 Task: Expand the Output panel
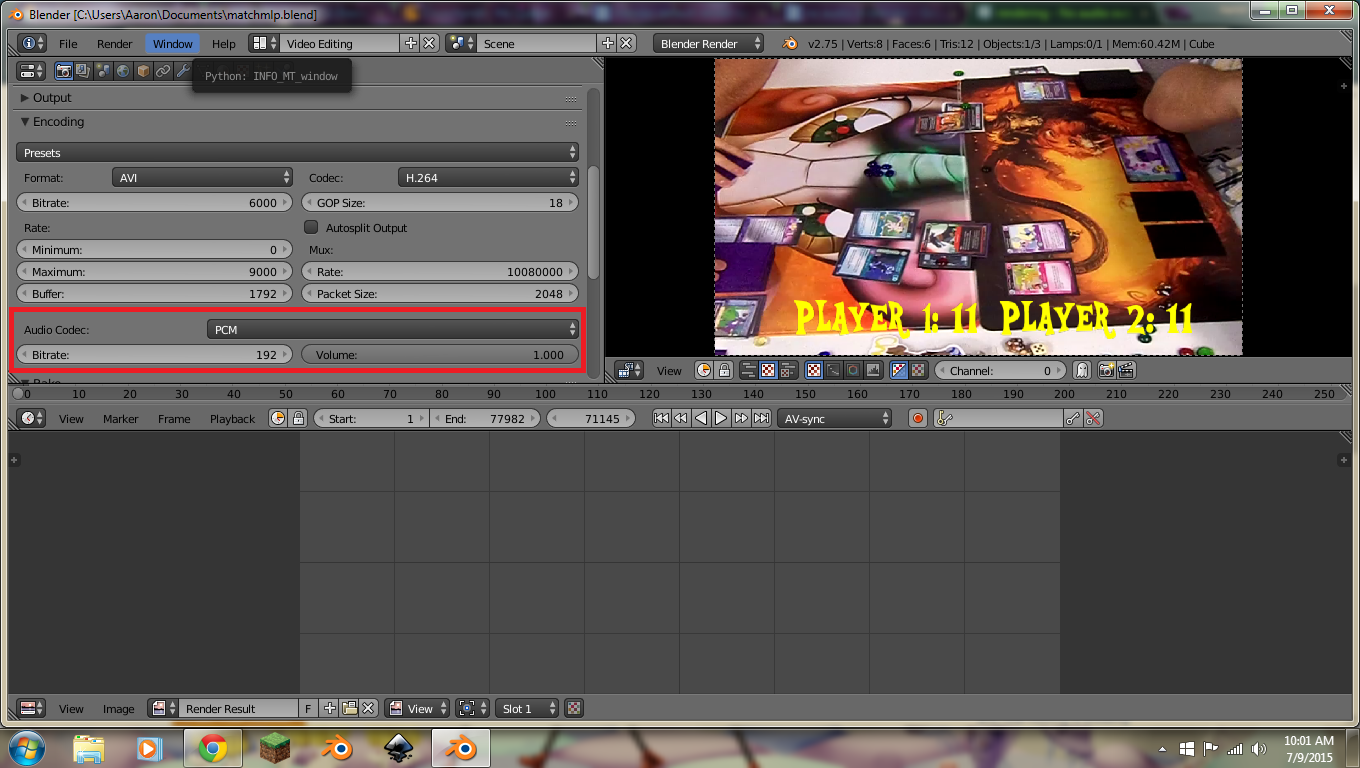[52, 97]
